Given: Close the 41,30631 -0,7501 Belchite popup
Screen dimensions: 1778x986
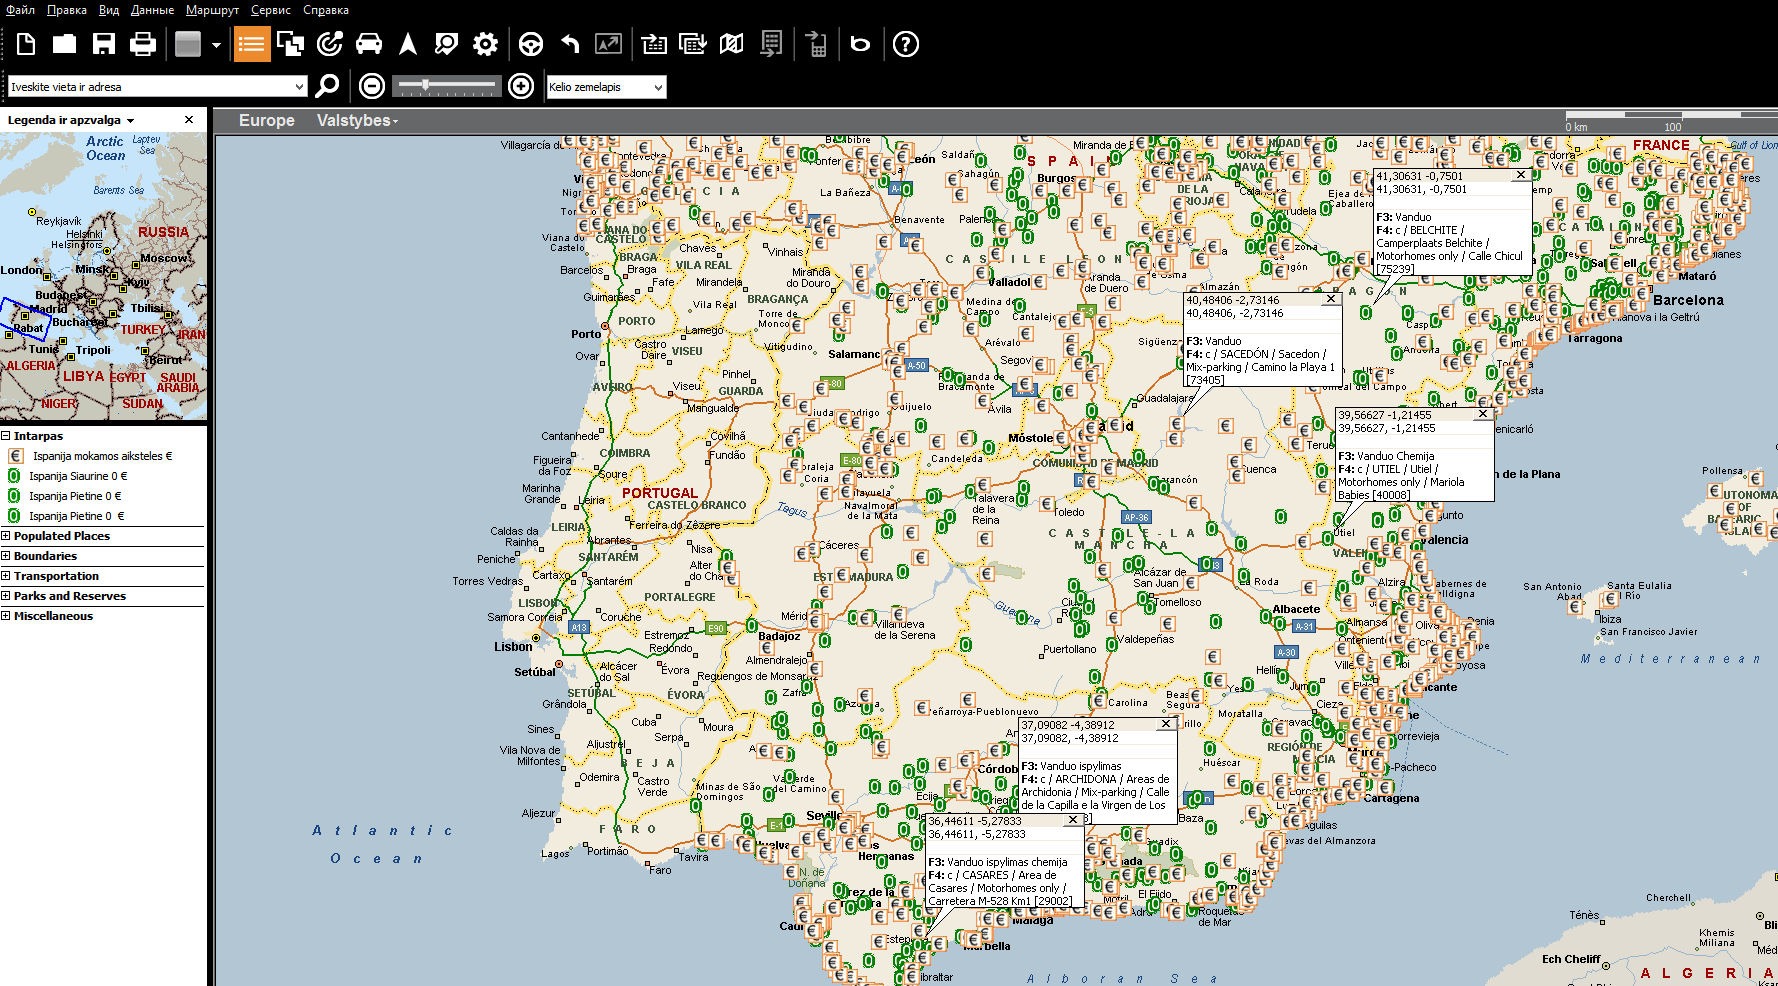Looking at the screenshot, I should click(1521, 175).
